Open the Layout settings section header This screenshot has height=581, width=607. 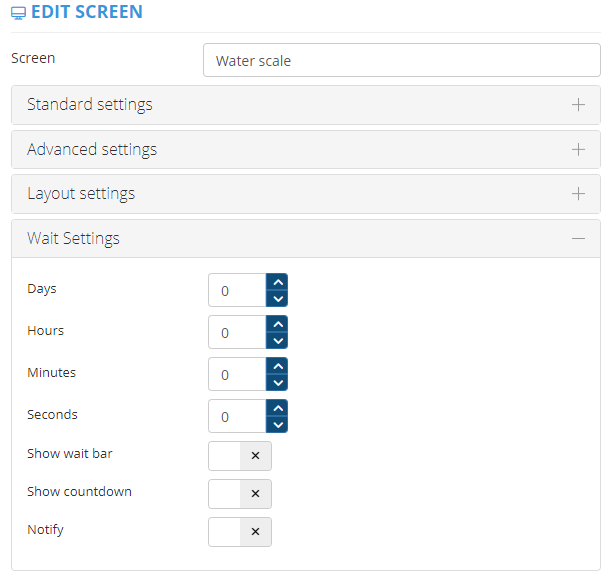pyautogui.click(x=81, y=193)
